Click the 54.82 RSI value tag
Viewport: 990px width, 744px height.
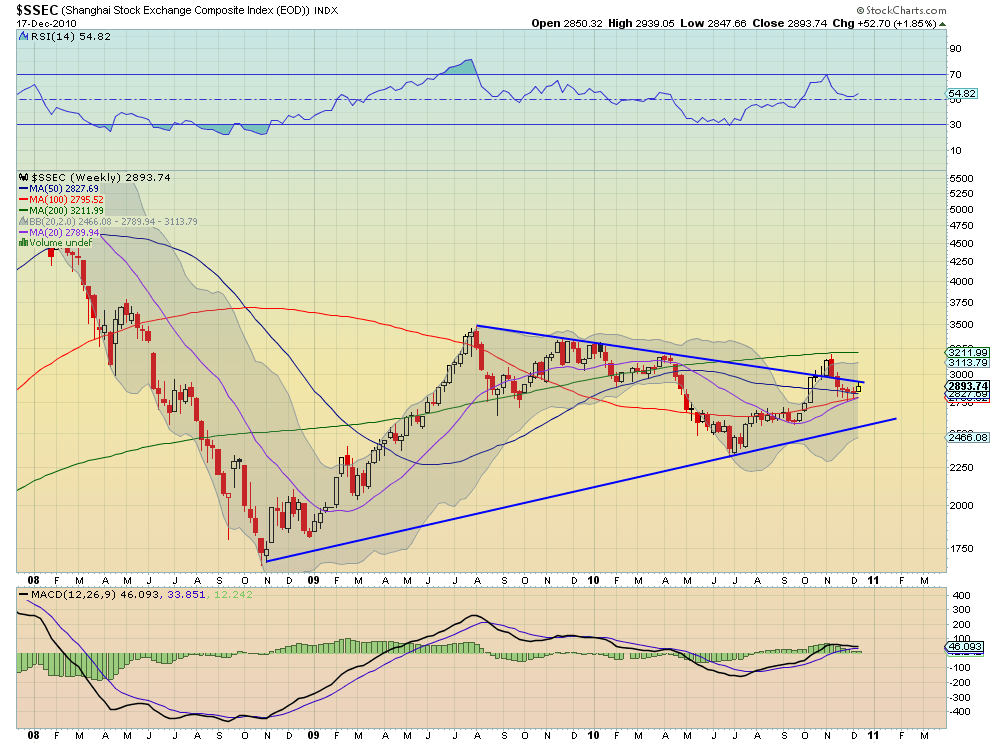[x=962, y=93]
